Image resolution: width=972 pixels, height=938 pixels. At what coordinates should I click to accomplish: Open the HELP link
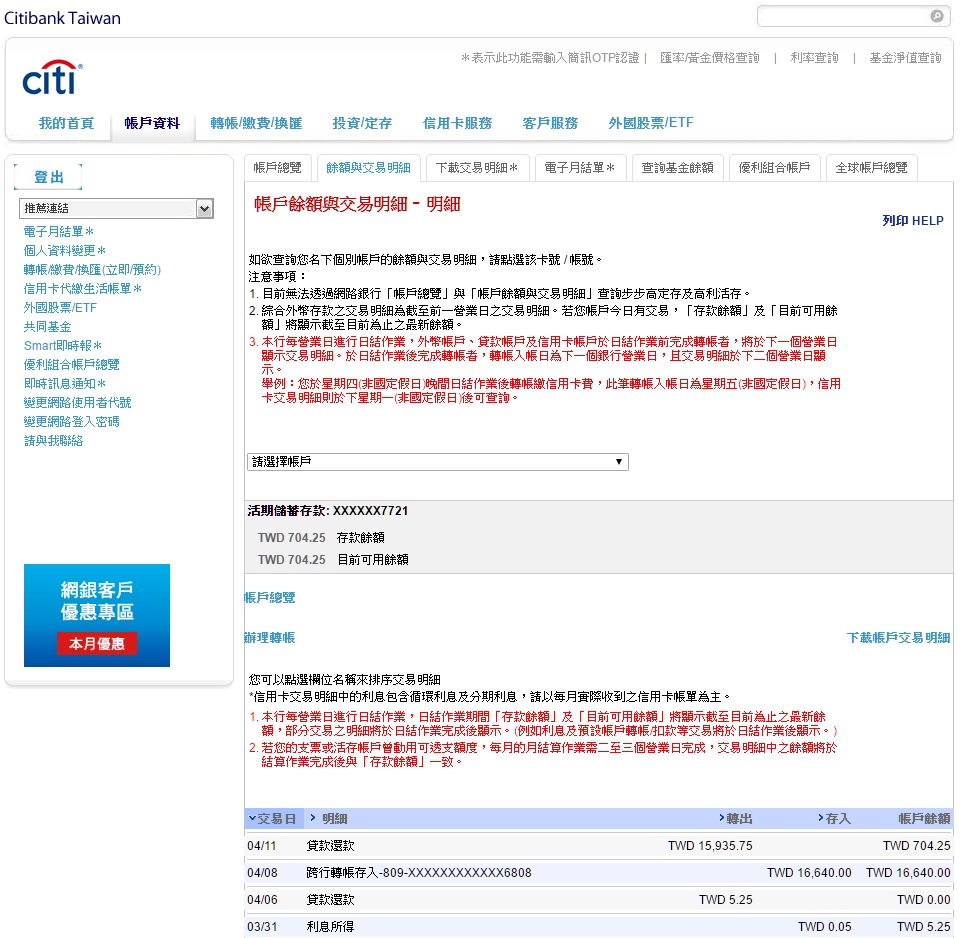pos(928,220)
